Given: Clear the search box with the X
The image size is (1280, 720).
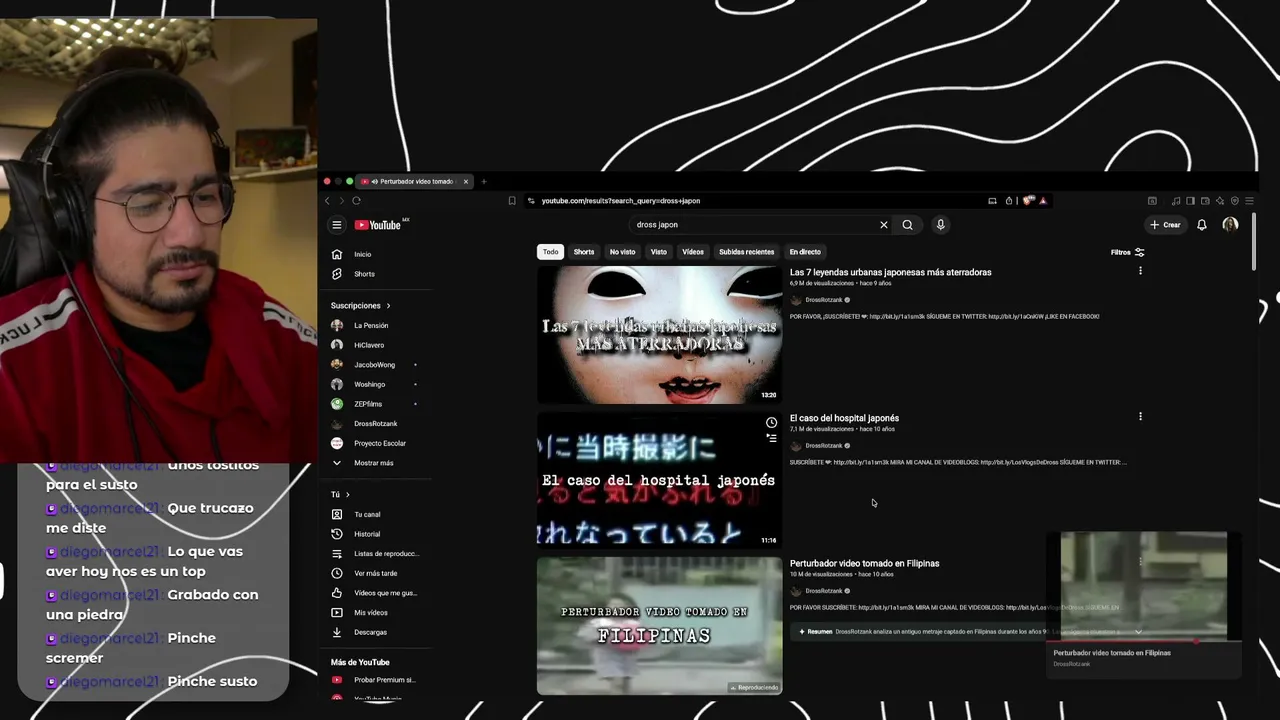Looking at the screenshot, I should (883, 225).
